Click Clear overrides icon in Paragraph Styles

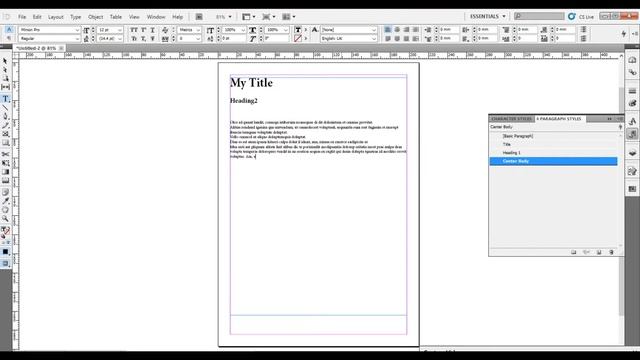point(586,252)
